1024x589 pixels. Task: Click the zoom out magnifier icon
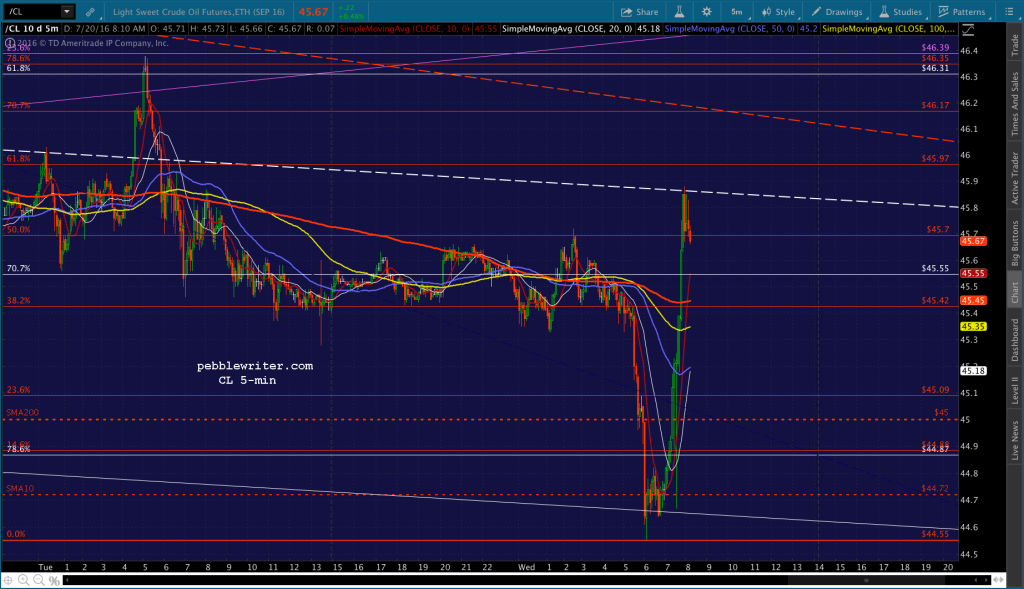coord(39,580)
